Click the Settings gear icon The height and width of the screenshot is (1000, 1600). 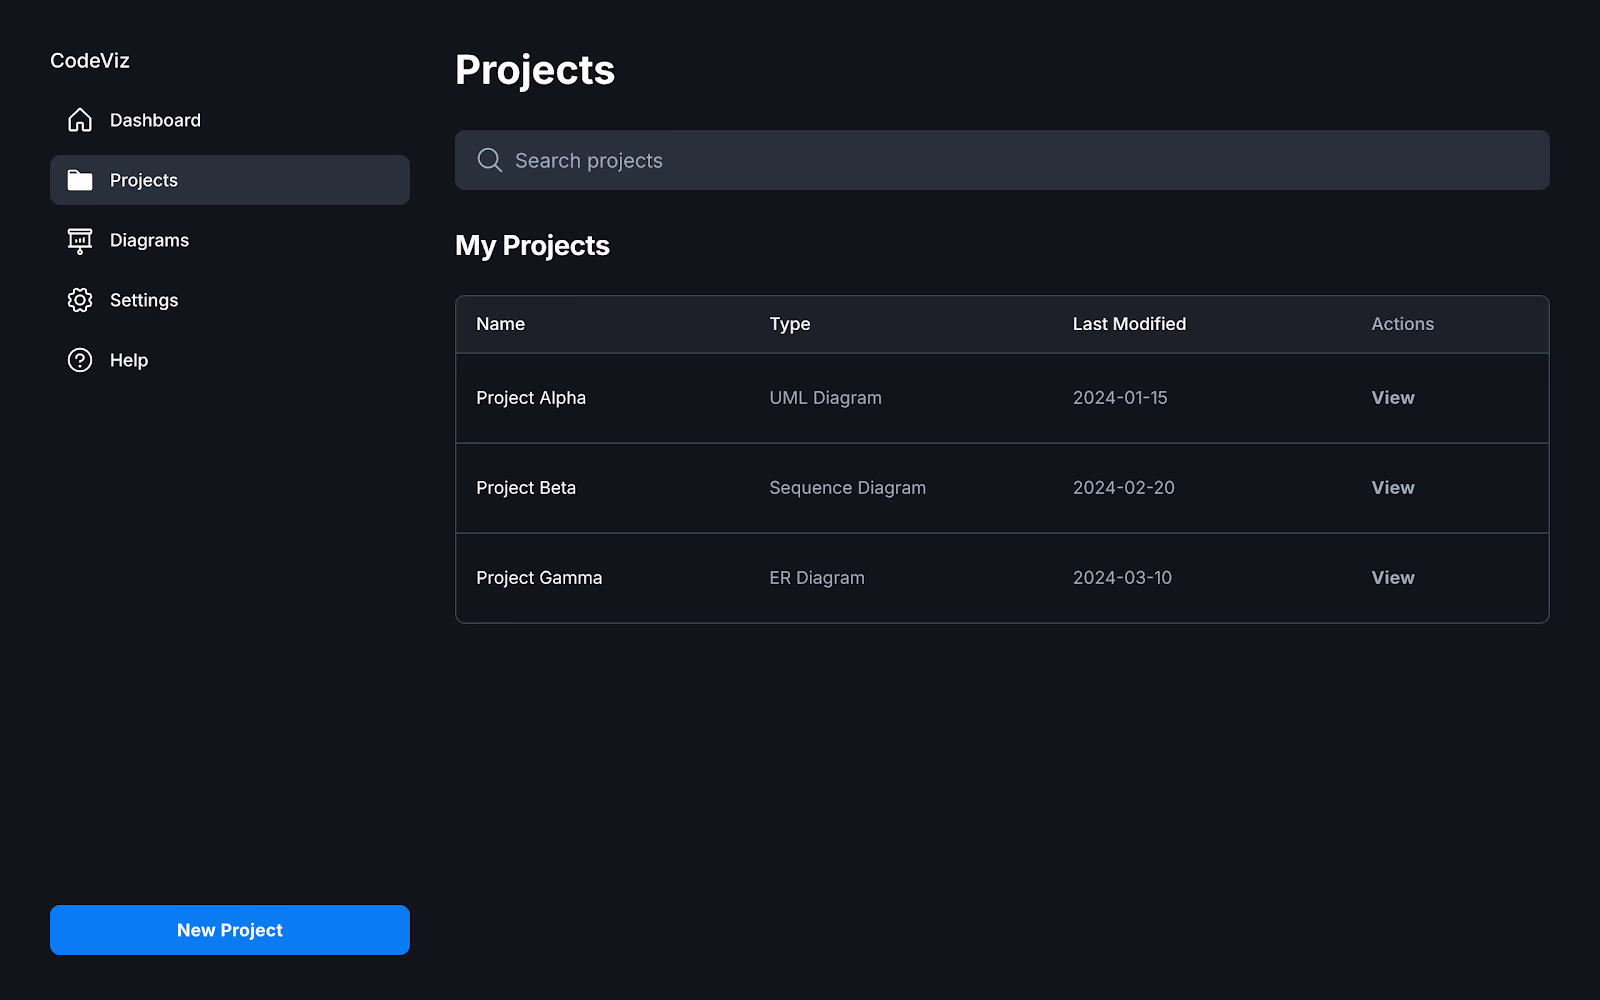pos(79,300)
